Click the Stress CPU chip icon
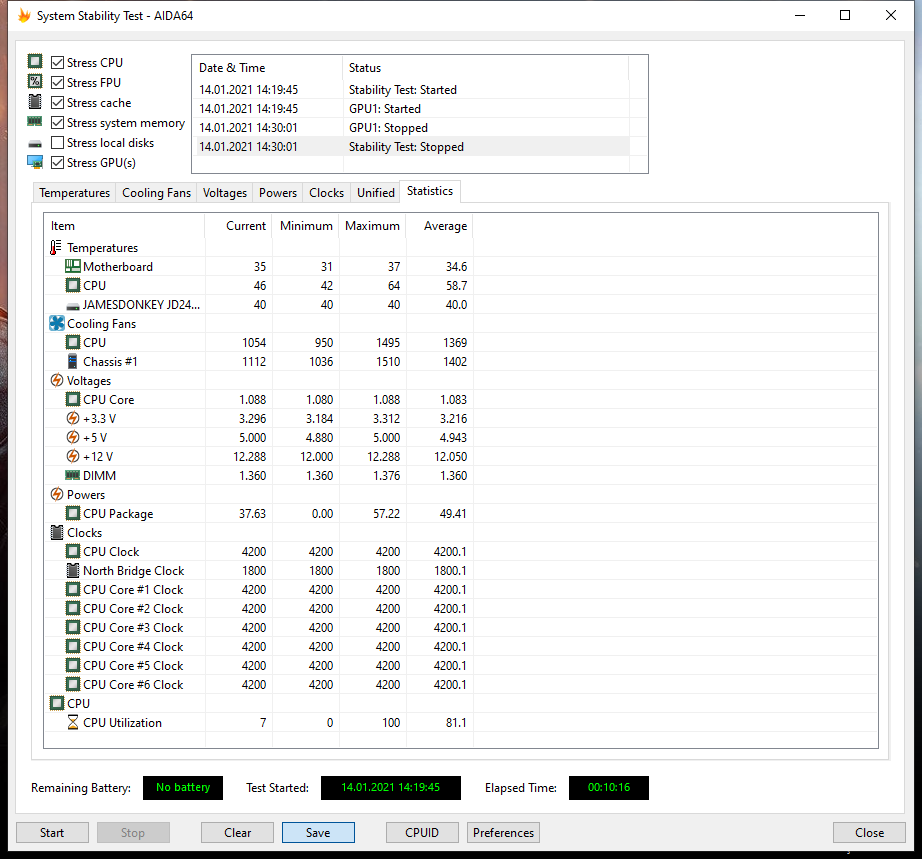This screenshot has width=922, height=859. pos(35,61)
